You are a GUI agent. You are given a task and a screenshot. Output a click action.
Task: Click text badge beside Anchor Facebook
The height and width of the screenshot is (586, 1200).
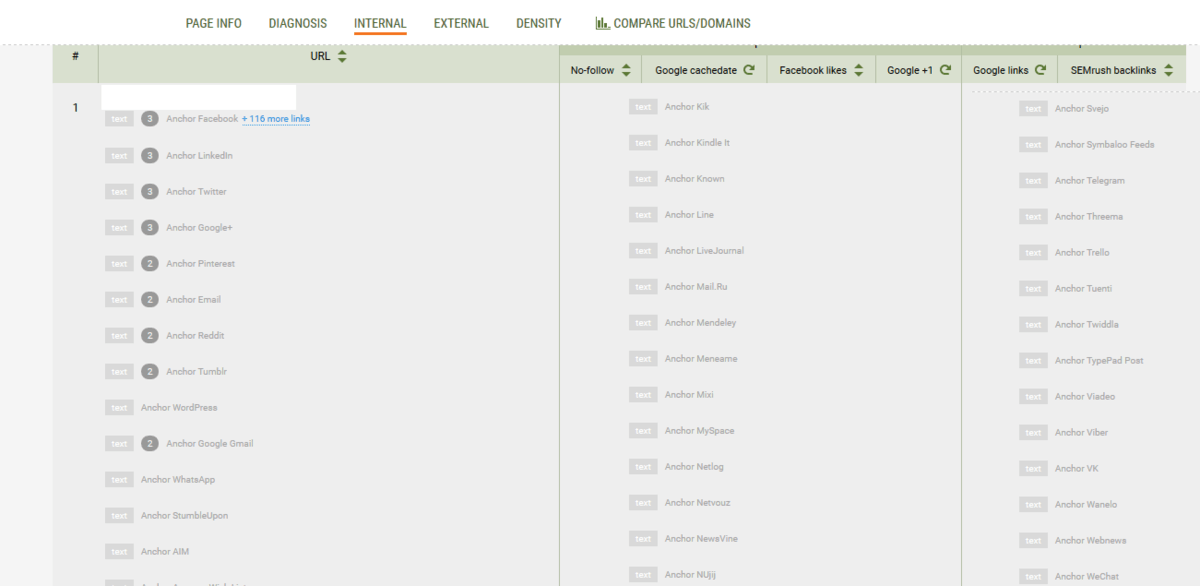tap(119, 119)
